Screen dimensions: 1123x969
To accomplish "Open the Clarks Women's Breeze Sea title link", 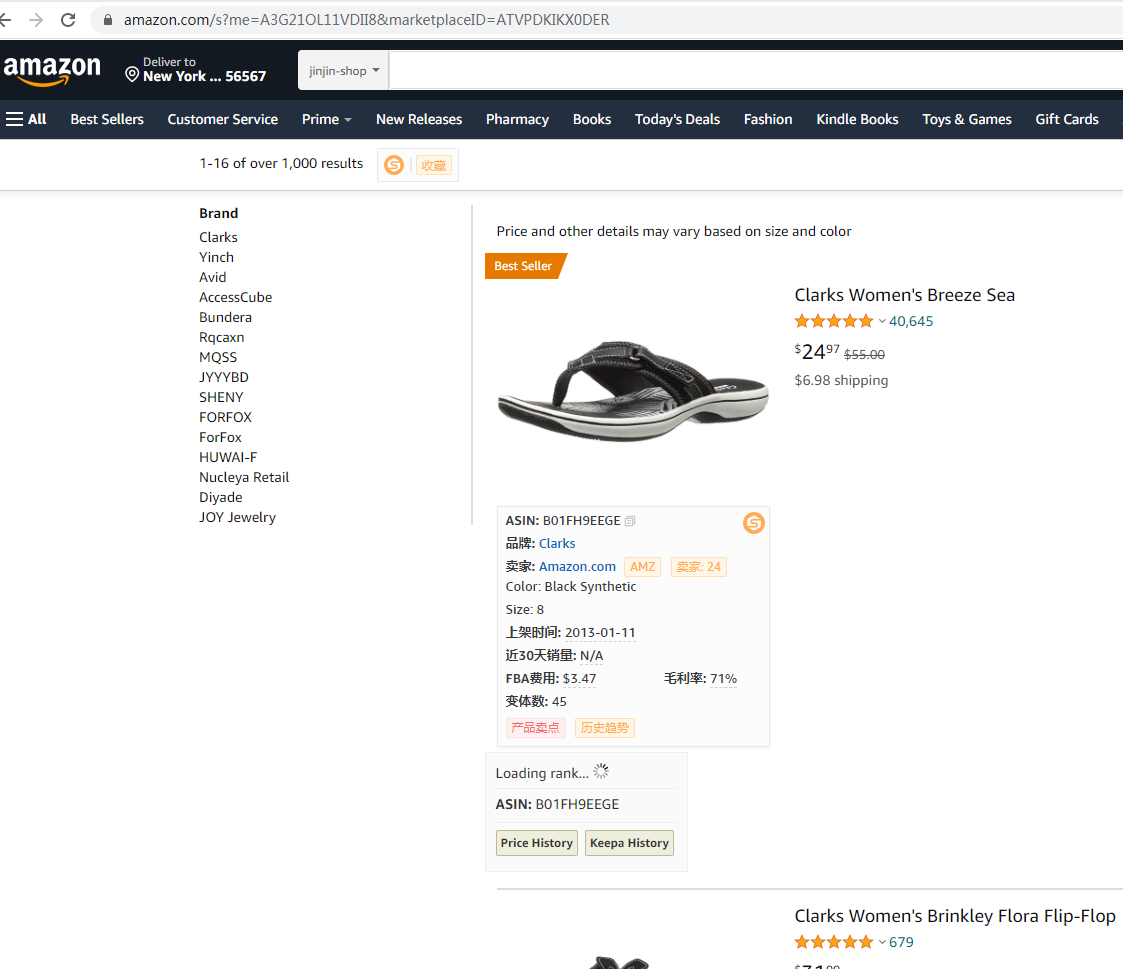I will (x=904, y=295).
